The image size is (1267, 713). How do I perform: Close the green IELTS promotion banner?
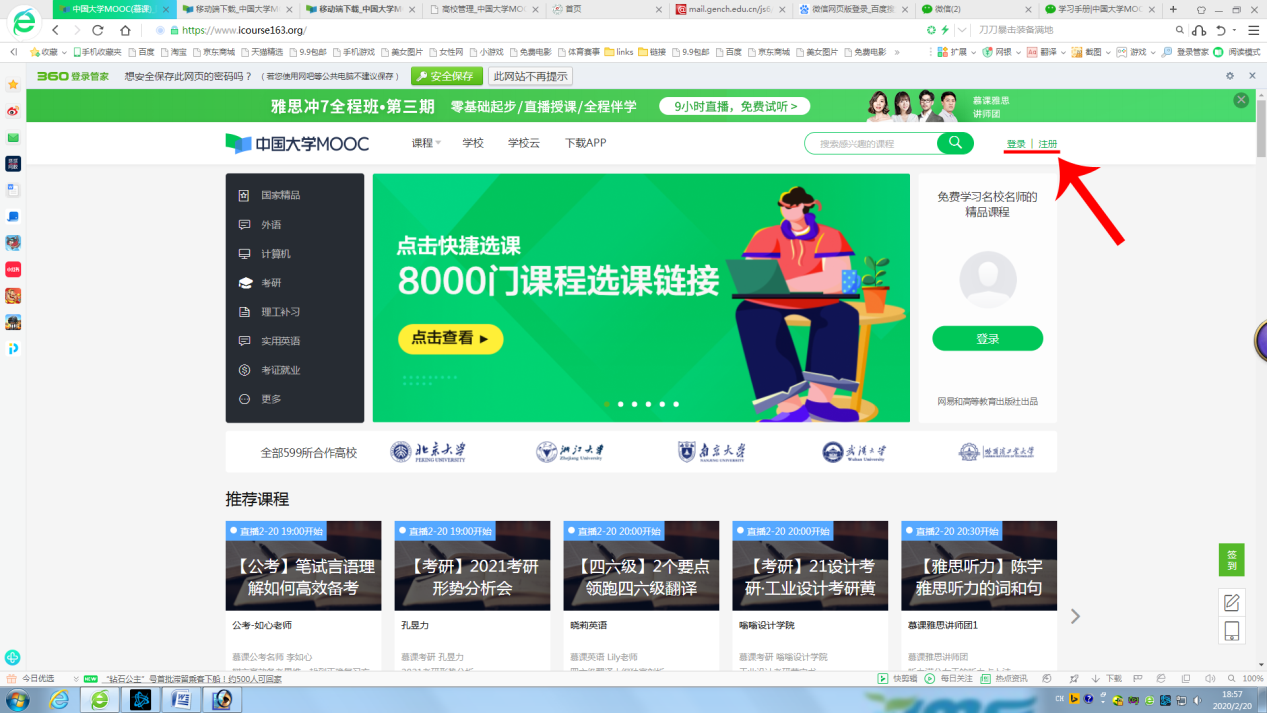point(1241,100)
